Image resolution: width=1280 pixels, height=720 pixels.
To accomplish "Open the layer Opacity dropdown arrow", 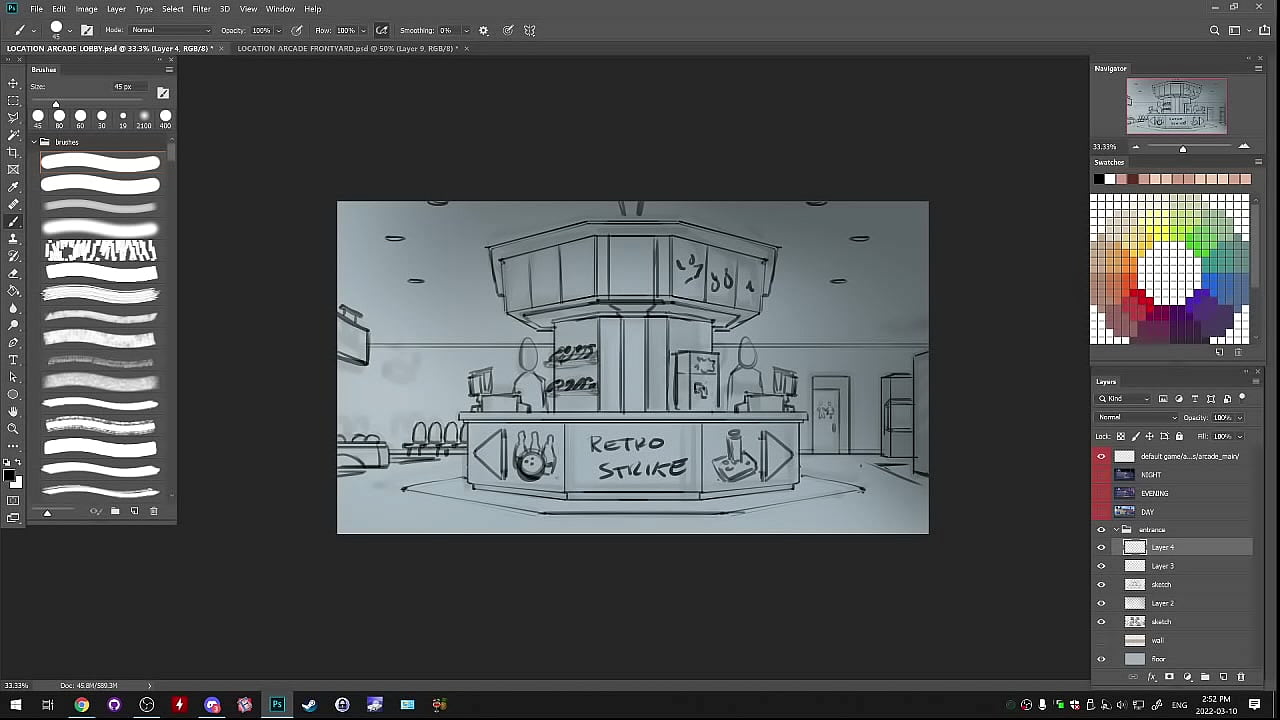I will [1240, 418].
